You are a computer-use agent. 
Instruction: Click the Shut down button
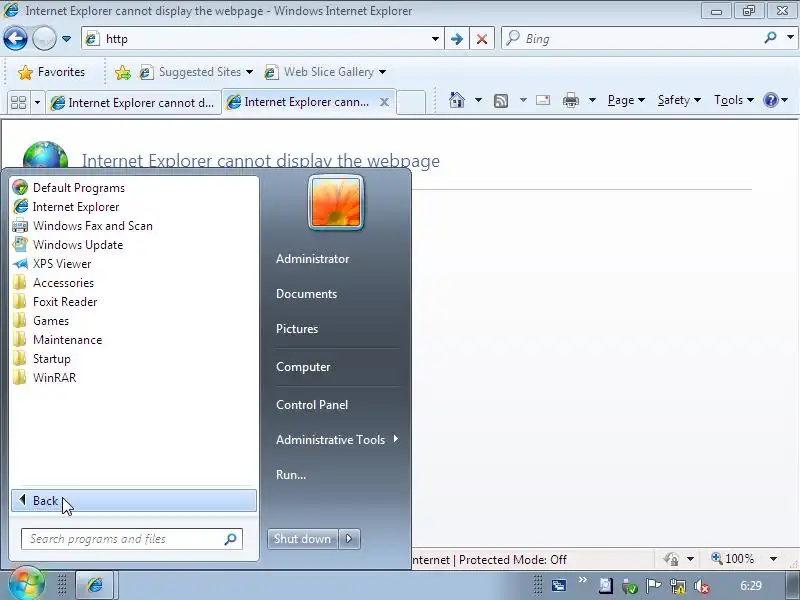pyautogui.click(x=303, y=539)
